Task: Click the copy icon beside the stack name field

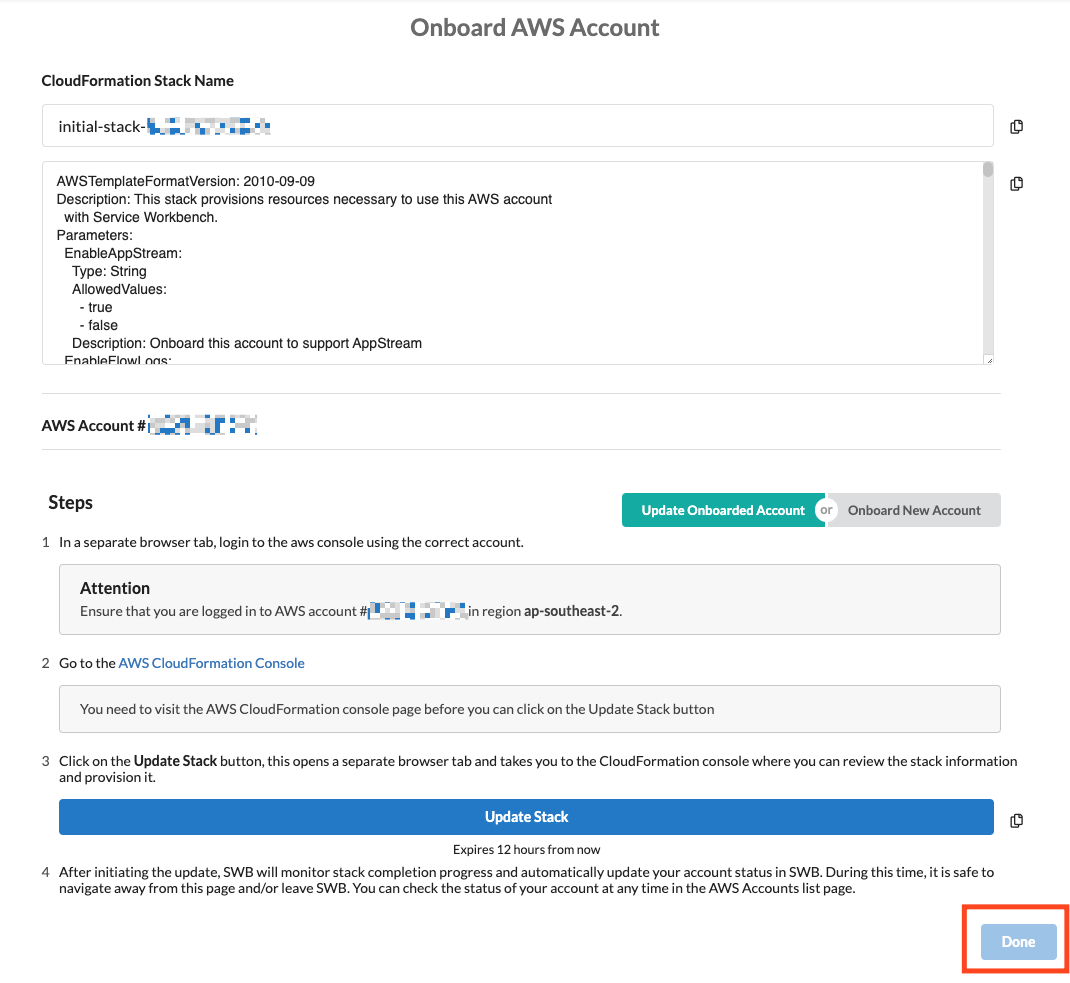Action: coord(1016,126)
